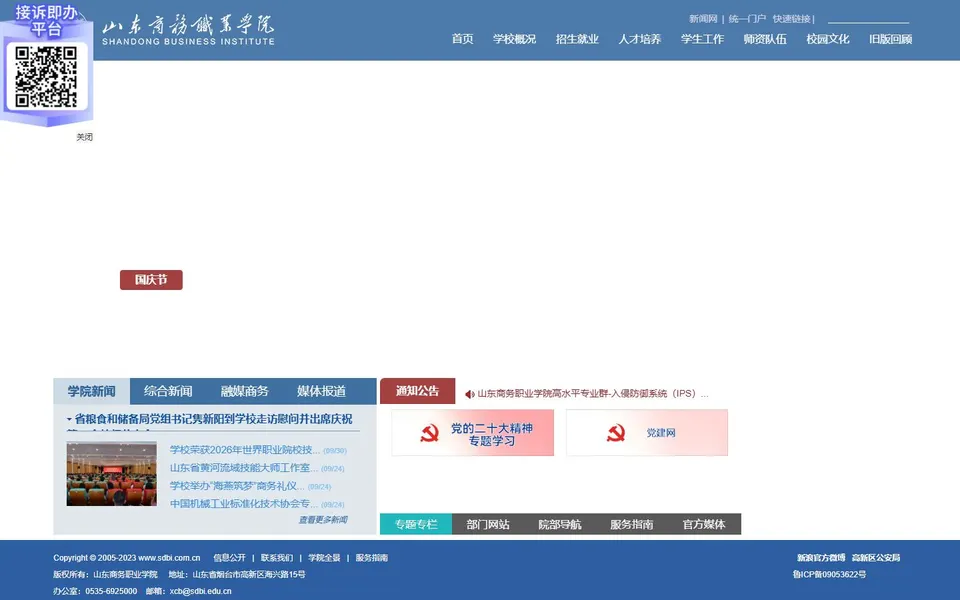Switch to the 学院新闻 tab
960x600 pixels.
91,391
